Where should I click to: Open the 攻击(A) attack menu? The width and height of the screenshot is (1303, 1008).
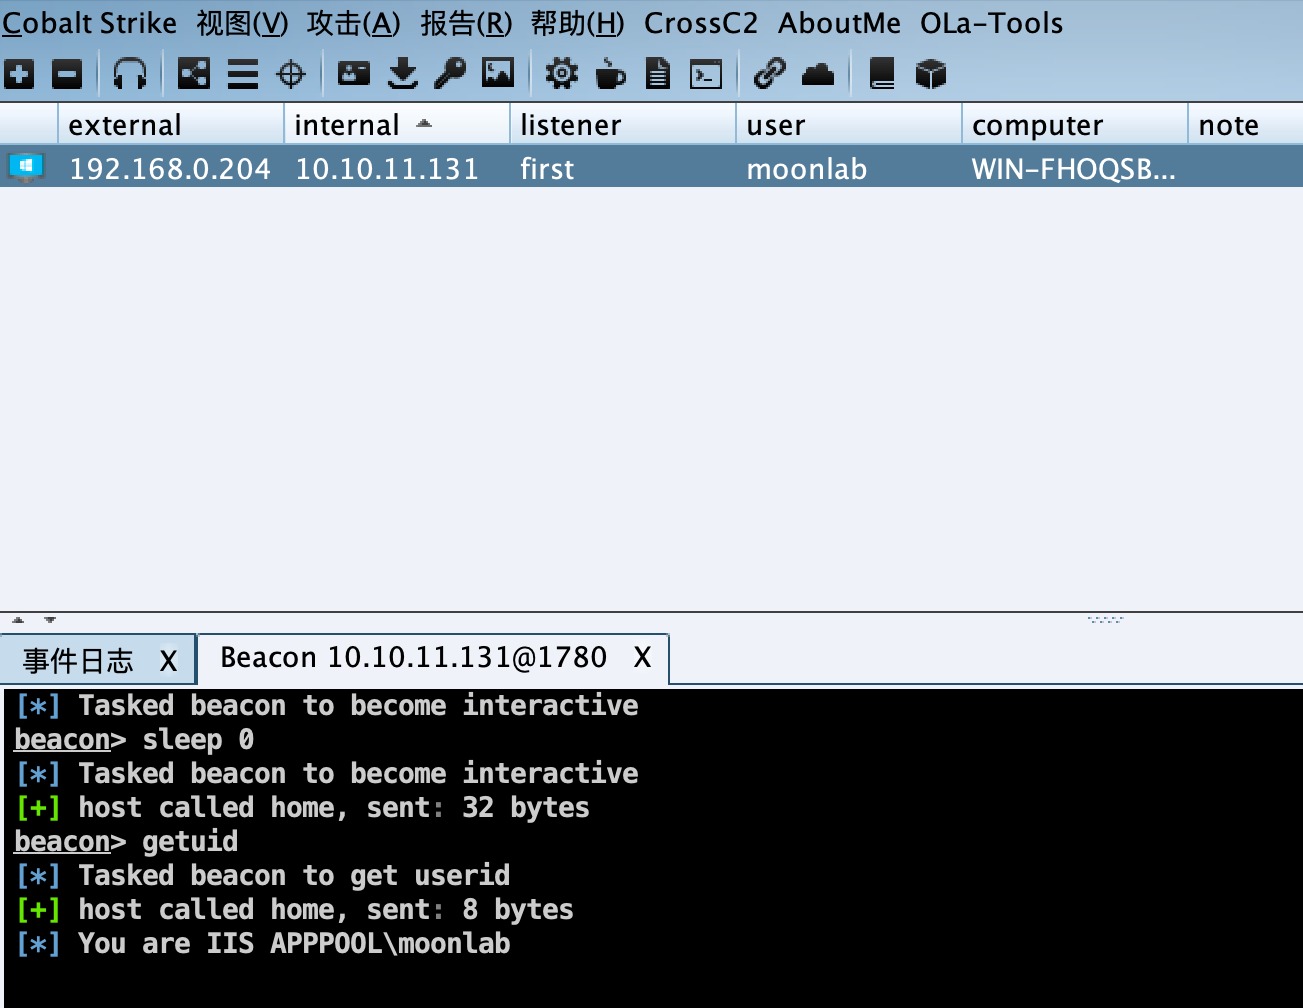tap(353, 23)
